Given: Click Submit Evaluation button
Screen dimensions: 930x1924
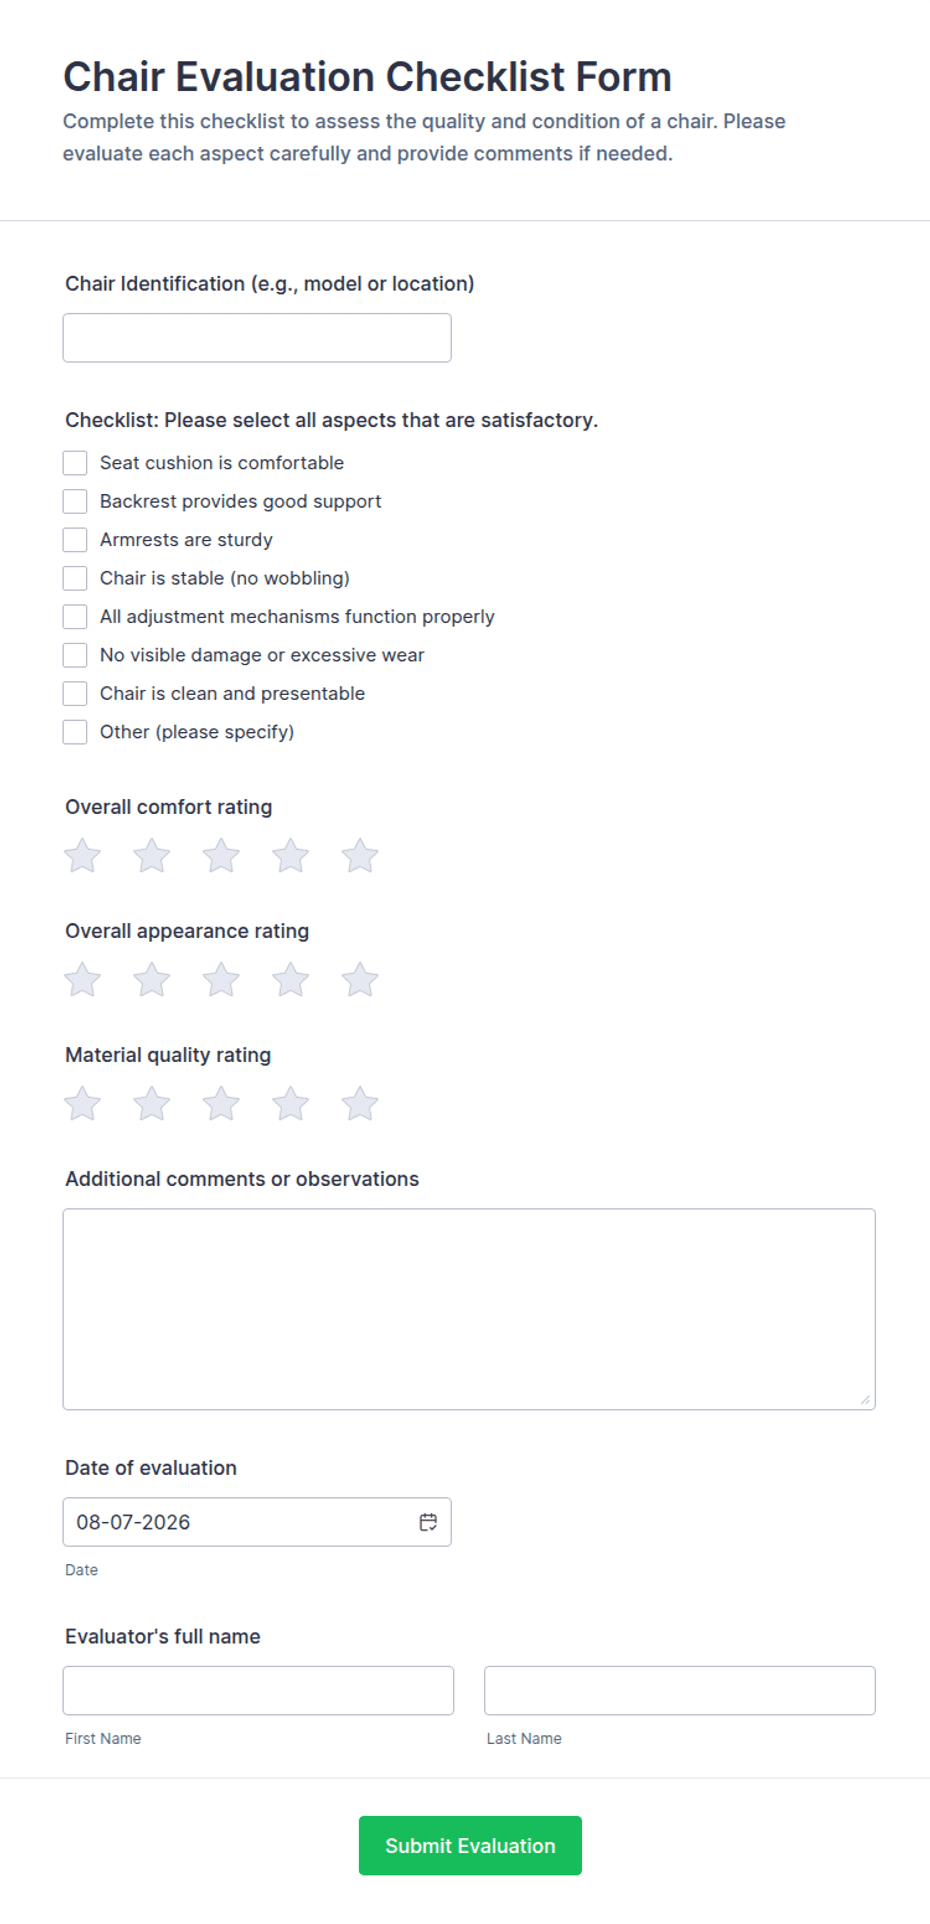Looking at the screenshot, I should (470, 1845).
